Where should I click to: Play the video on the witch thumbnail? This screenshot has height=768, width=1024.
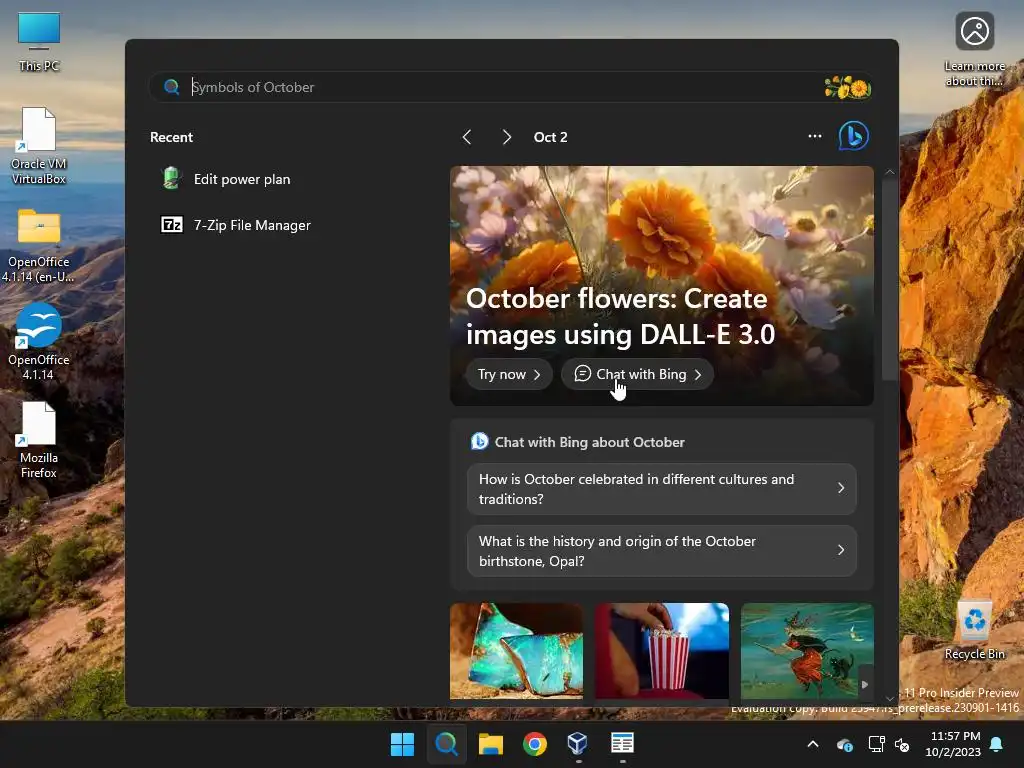coord(865,684)
